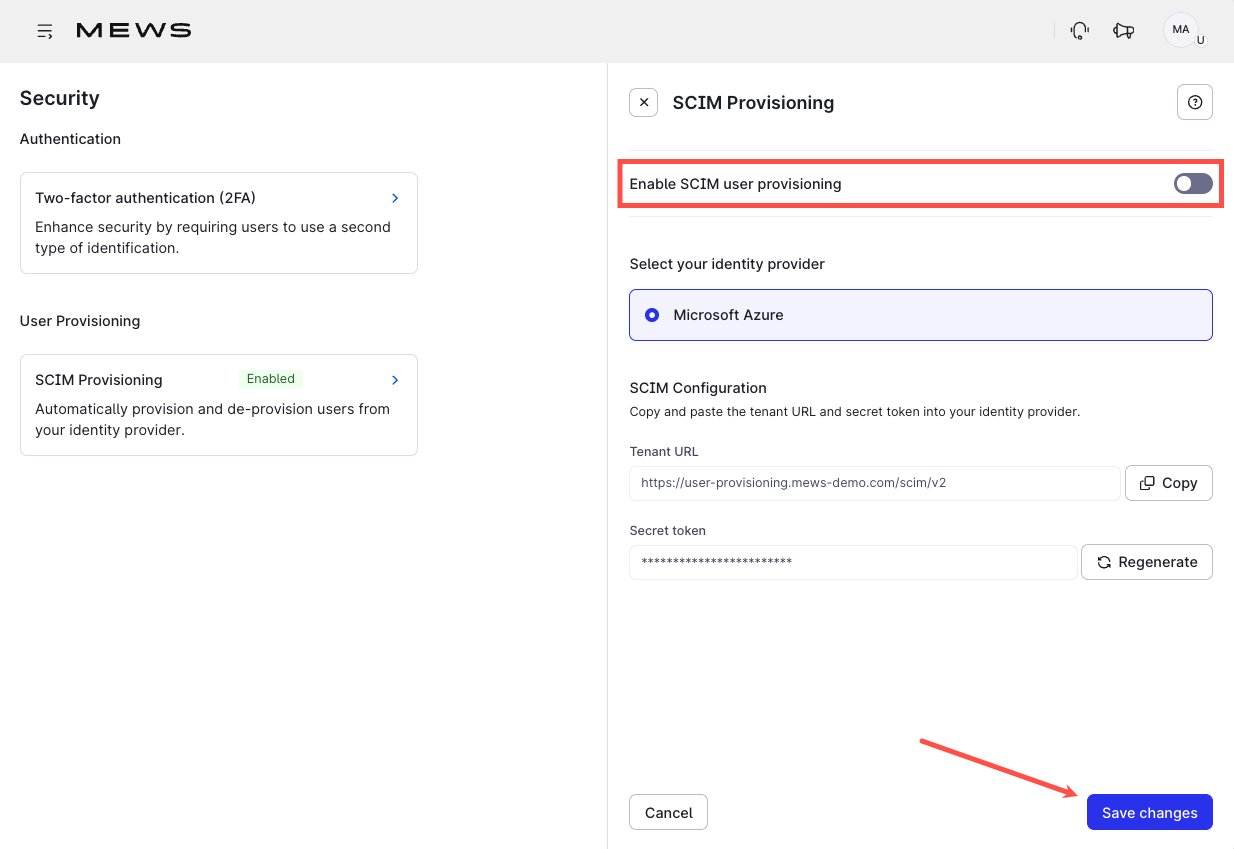Click the SCIM Configuration heading
Screen dimensions: 1234x849
[x=698, y=388]
